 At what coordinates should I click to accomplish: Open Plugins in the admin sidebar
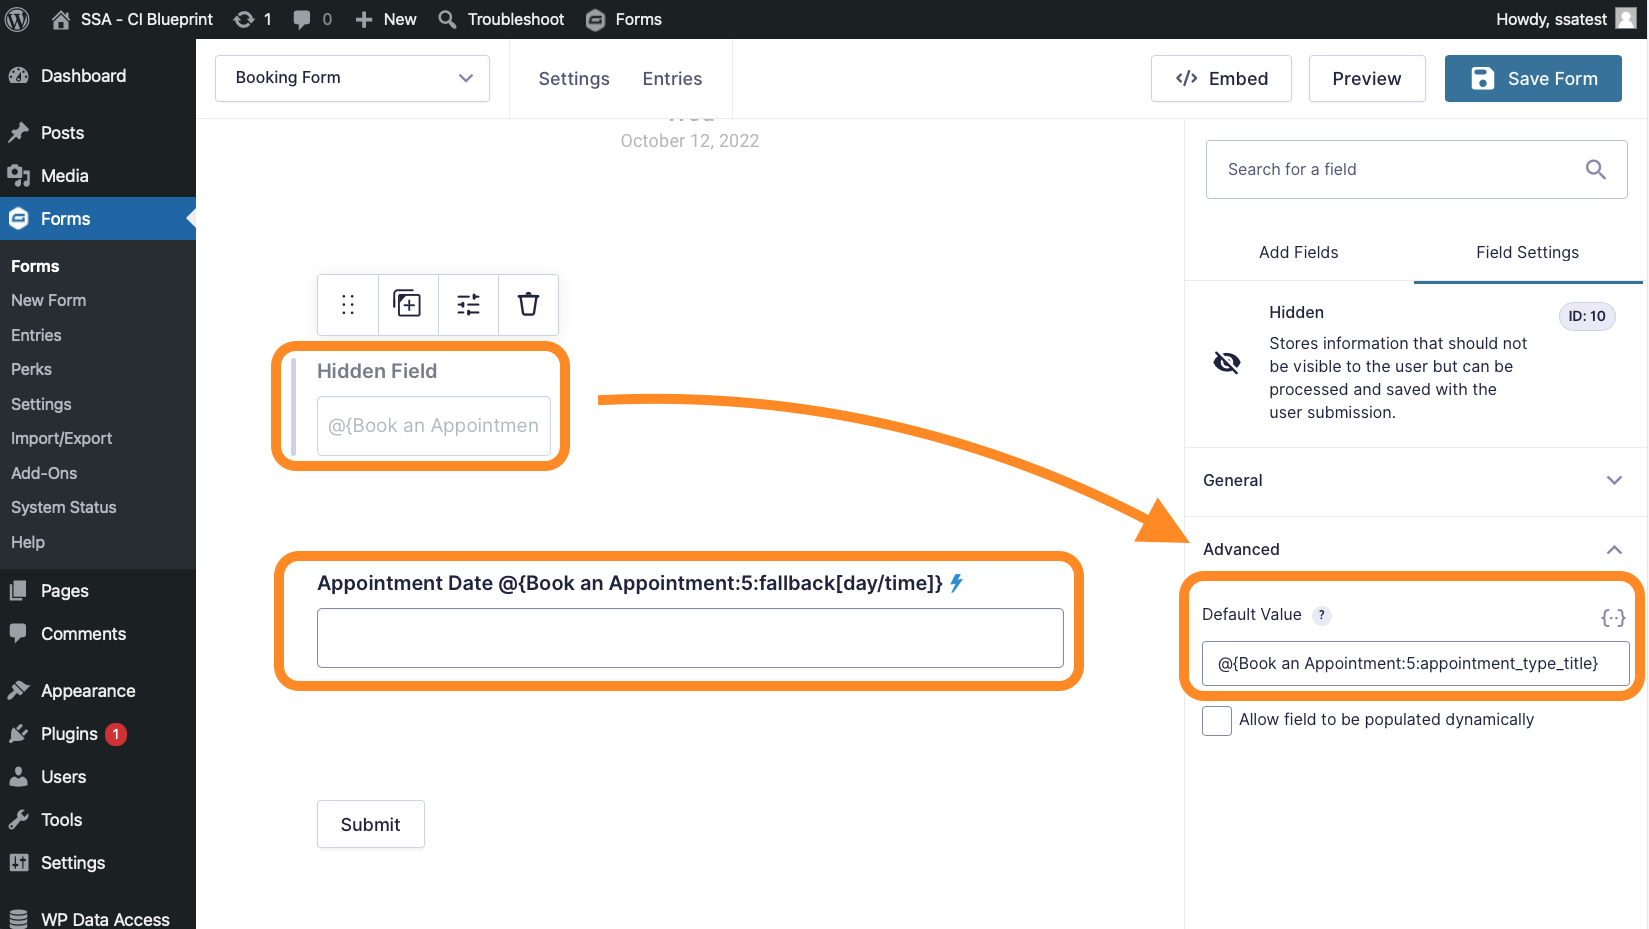pos(69,734)
